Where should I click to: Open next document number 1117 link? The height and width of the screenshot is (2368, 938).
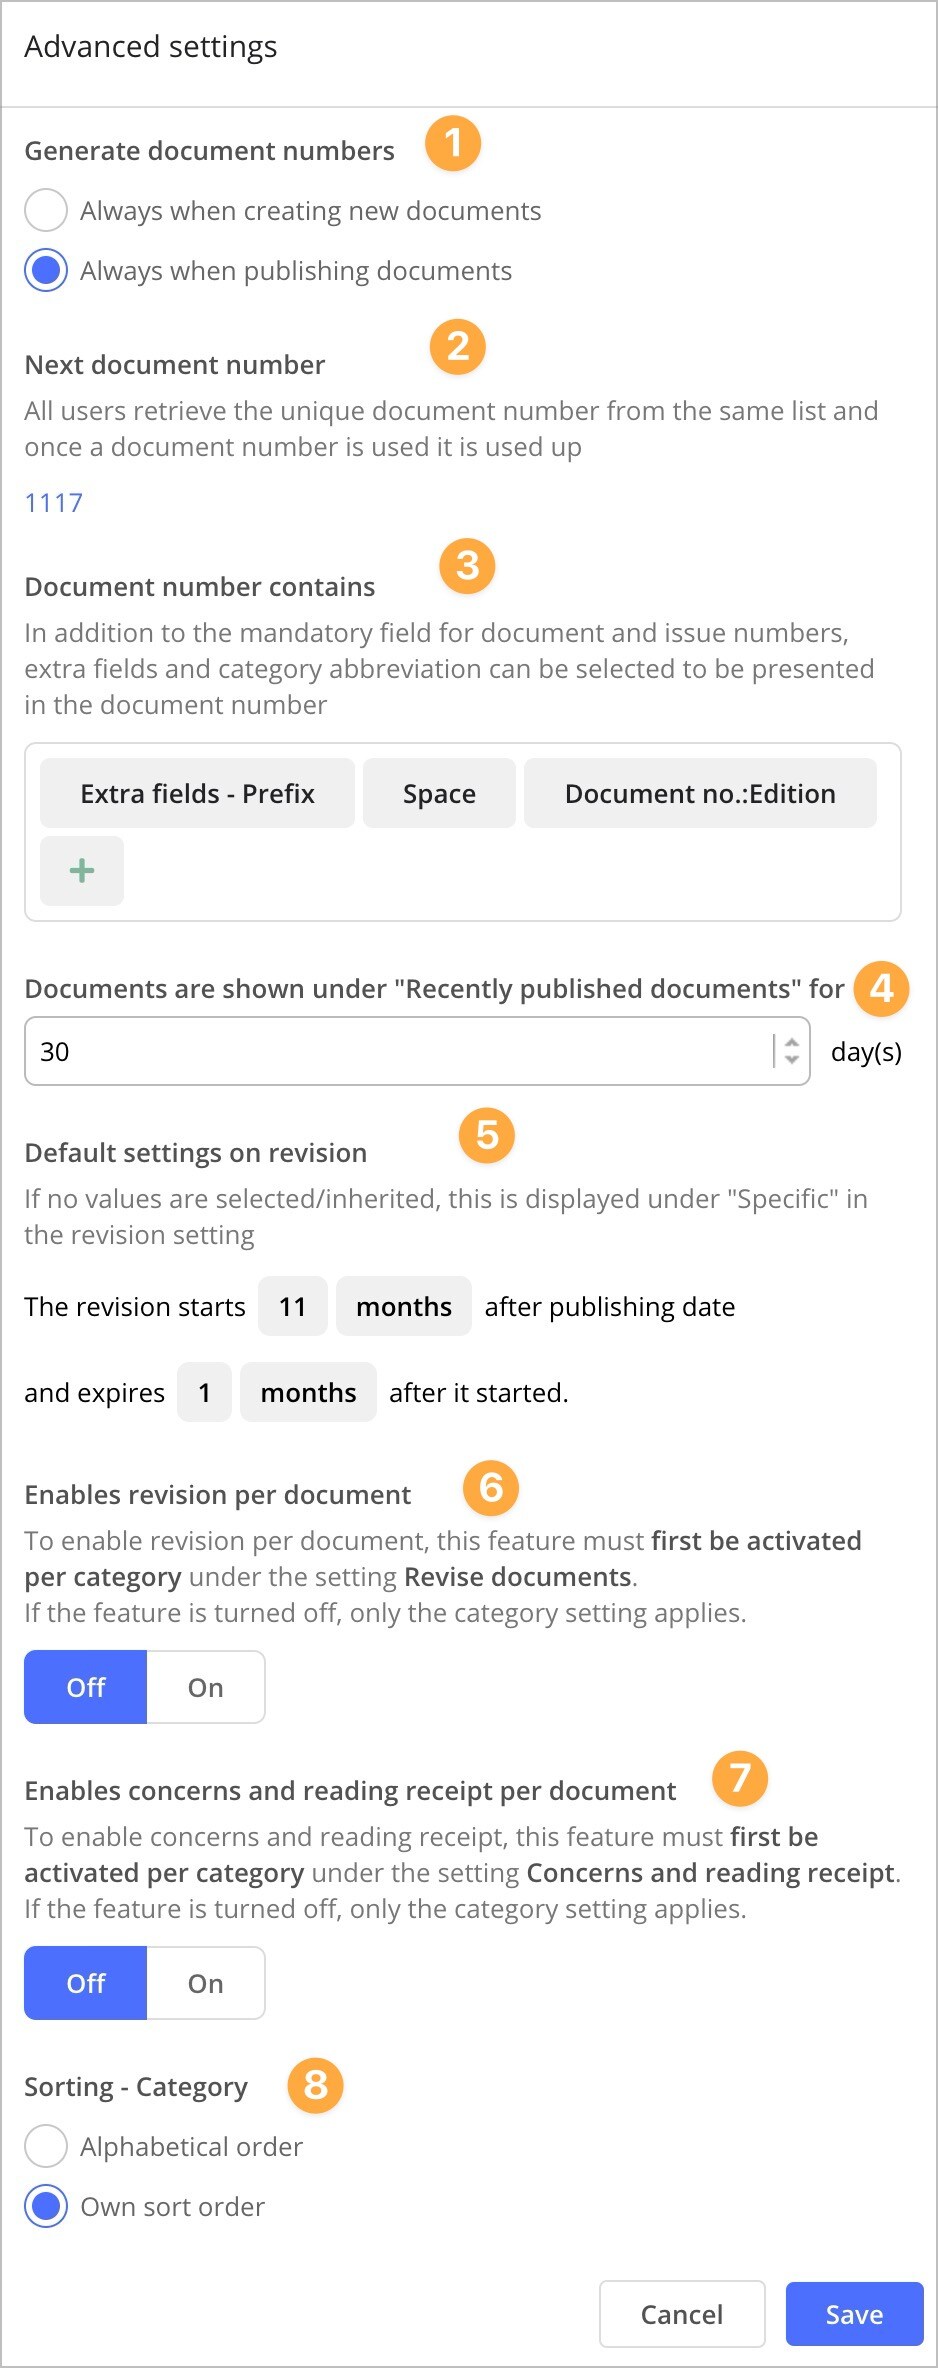tap(54, 502)
